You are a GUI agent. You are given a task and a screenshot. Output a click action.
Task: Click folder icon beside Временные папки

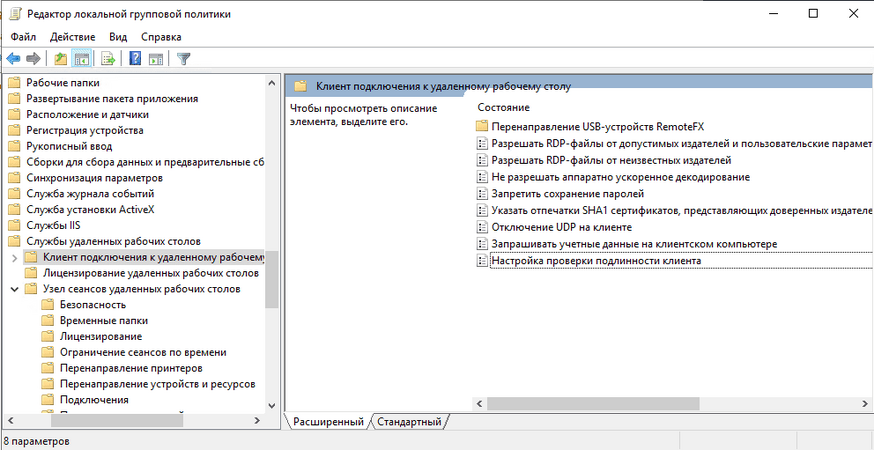click(48, 321)
